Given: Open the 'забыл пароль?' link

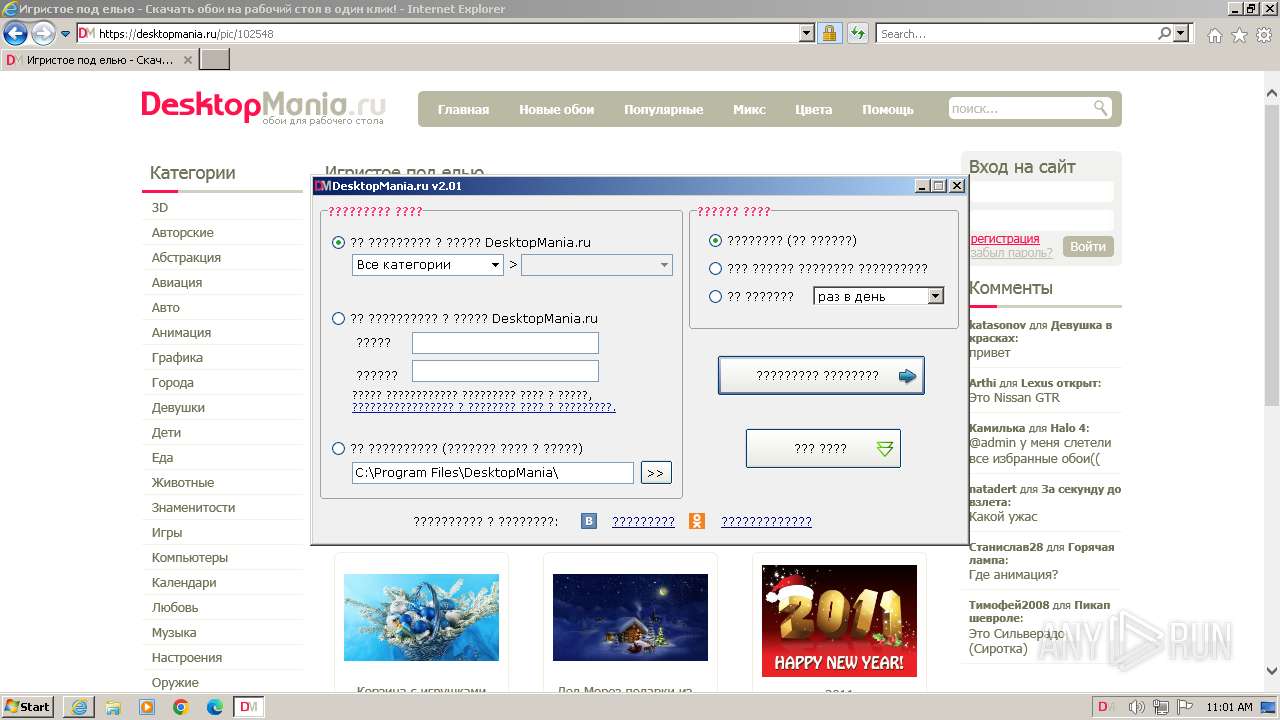Looking at the screenshot, I should (x=1011, y=253).
